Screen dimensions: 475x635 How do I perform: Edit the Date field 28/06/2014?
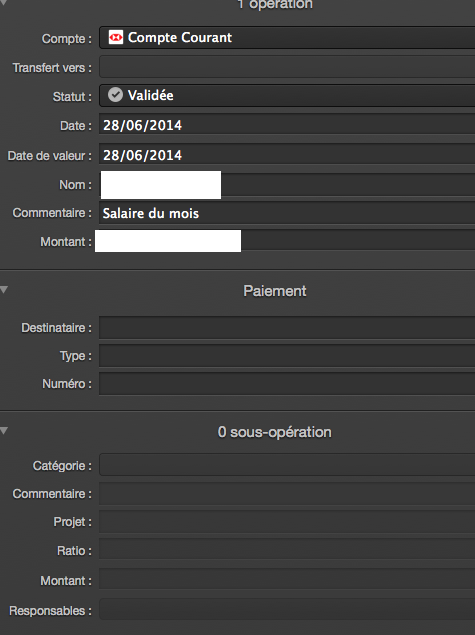287,125
